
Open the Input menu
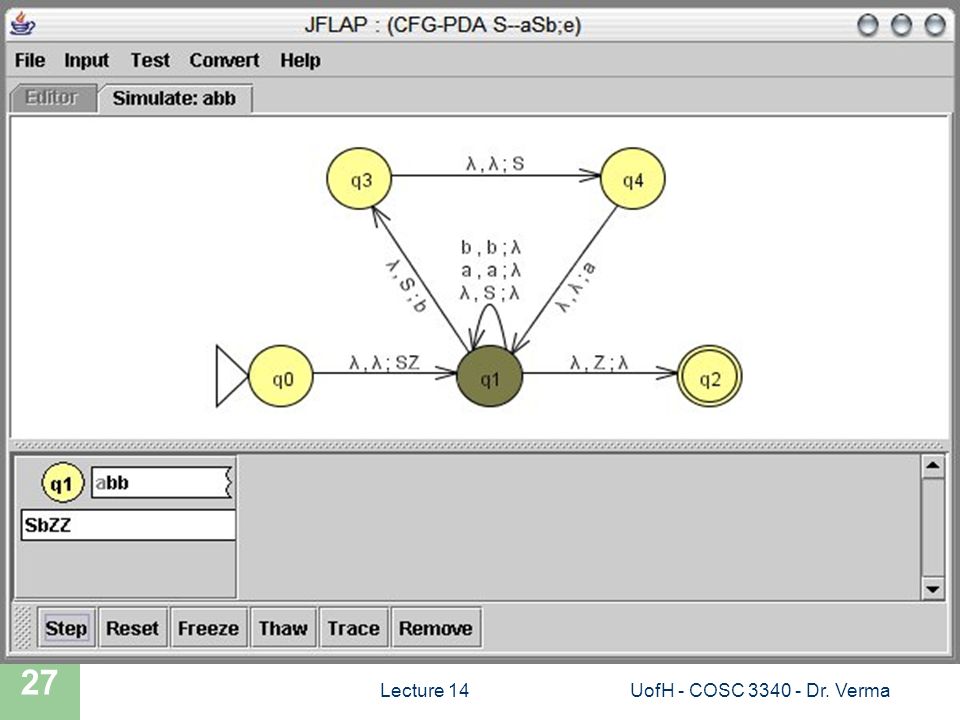click(x=86, y=60)
